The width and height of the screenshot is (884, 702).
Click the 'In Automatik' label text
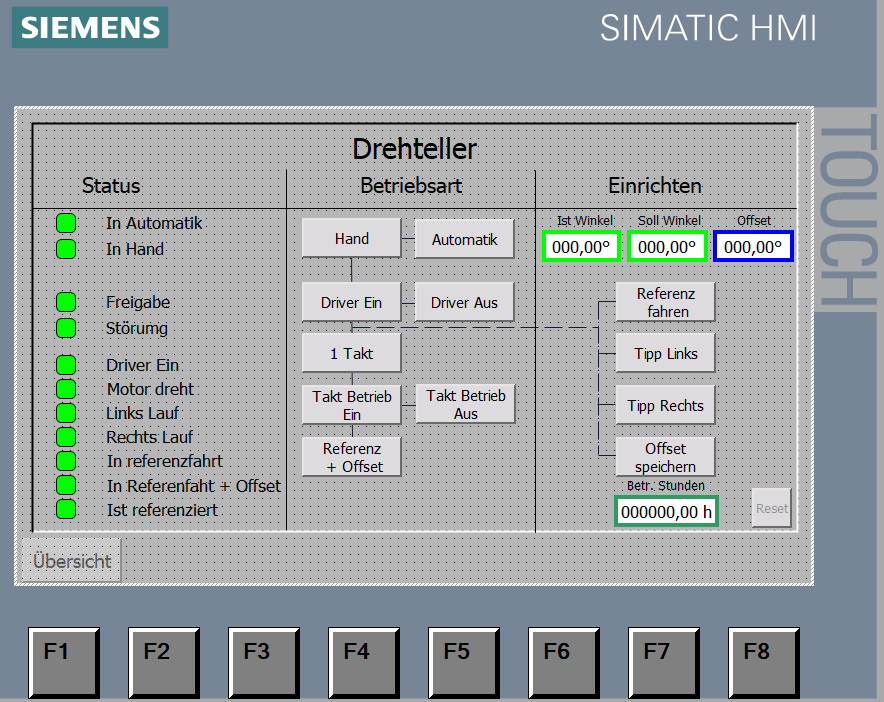pyautogui.click(x=154, y=223)
